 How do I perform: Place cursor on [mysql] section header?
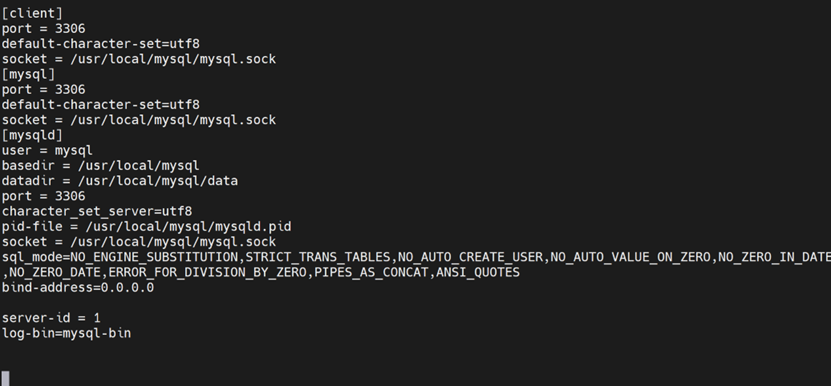click(29, 74)
